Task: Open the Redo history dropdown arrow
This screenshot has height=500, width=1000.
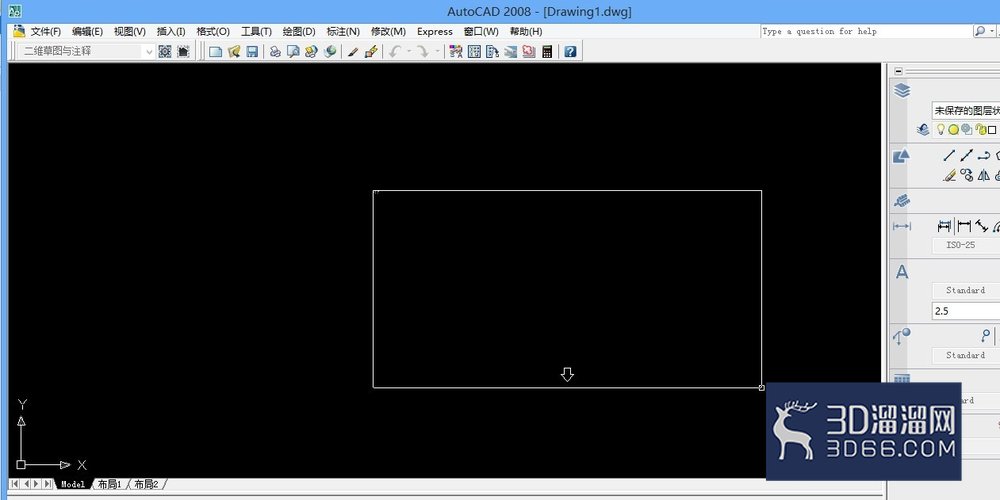Action: [x=437, y=52]
